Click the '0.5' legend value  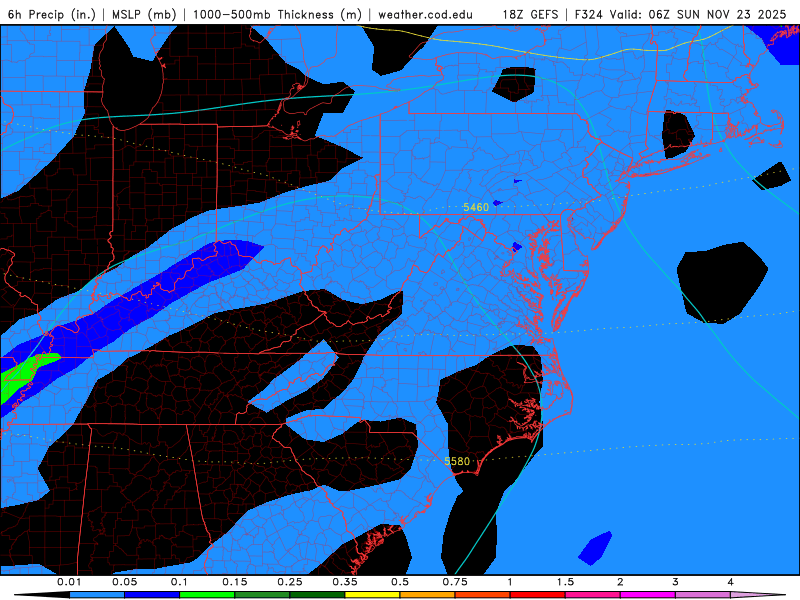point(400,582)
